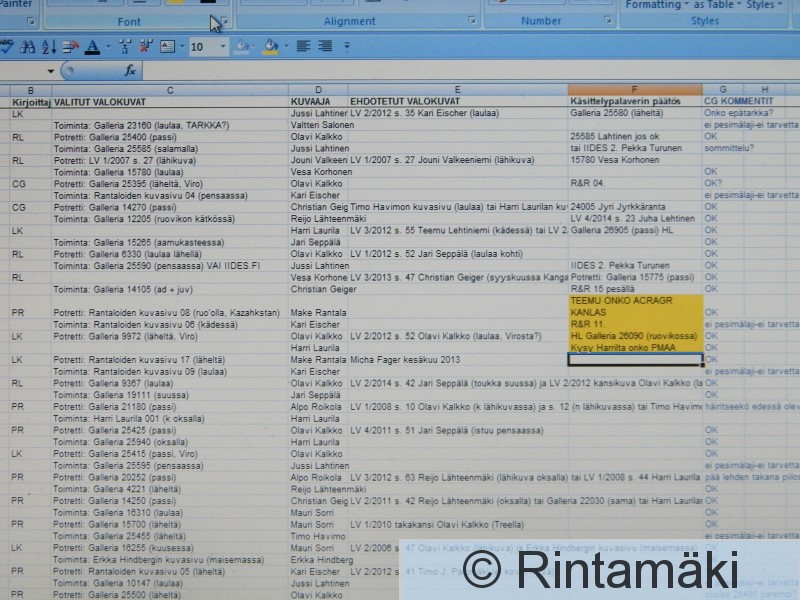This screenshot has width=800, height=600.
Task: Click the Insert Function fx button
Action: 130,71
